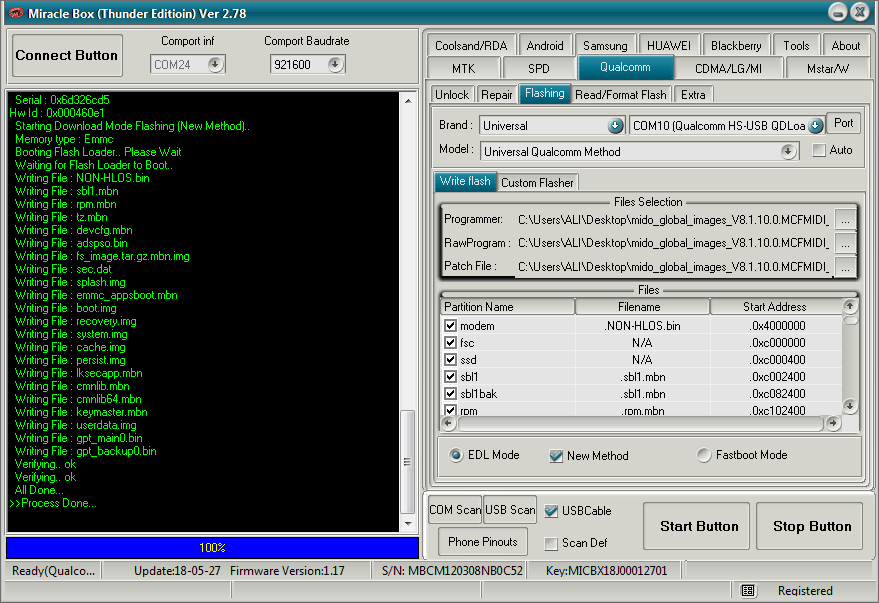Select the Flashing sub-tab

[x=544, y=94]
